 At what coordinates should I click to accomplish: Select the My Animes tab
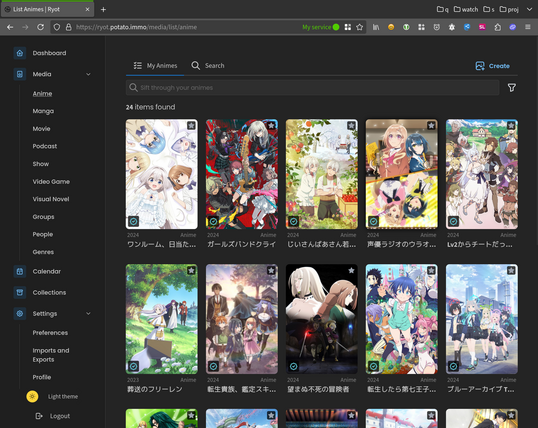(155, 66)
